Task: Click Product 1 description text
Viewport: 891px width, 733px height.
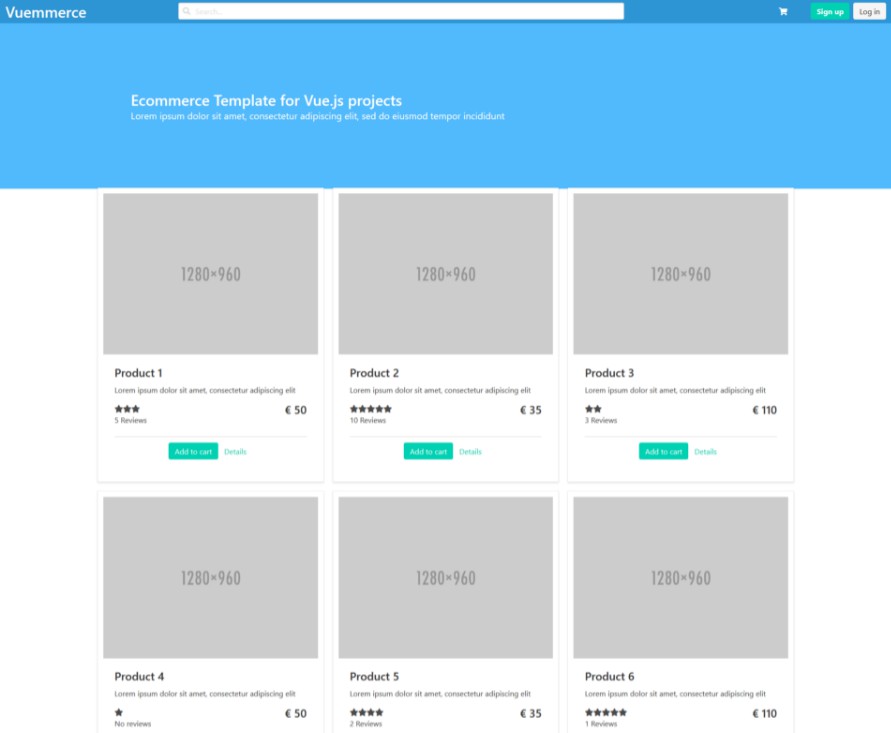Action: (205, 390)
